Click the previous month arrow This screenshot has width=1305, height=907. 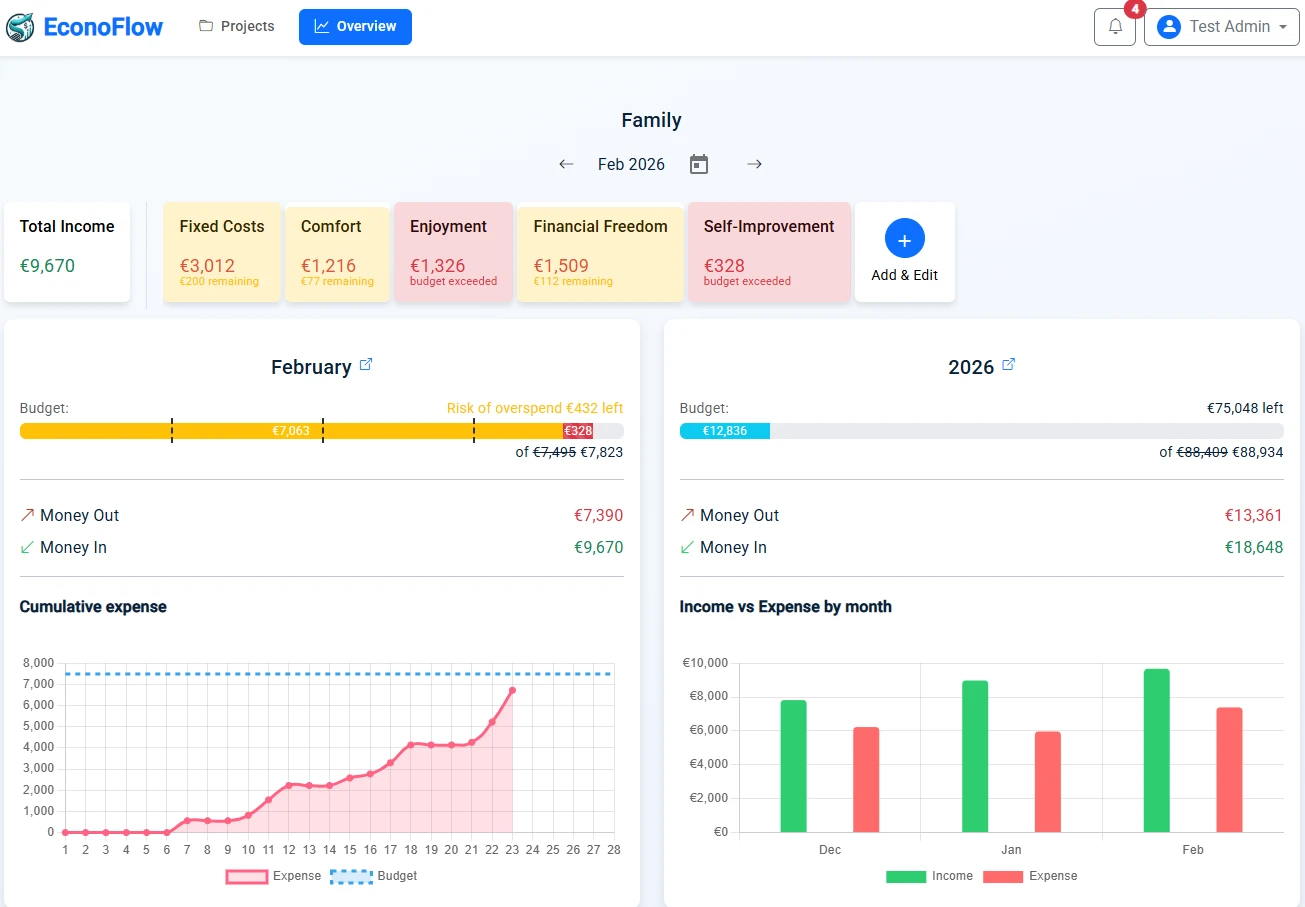coord(566,164)
